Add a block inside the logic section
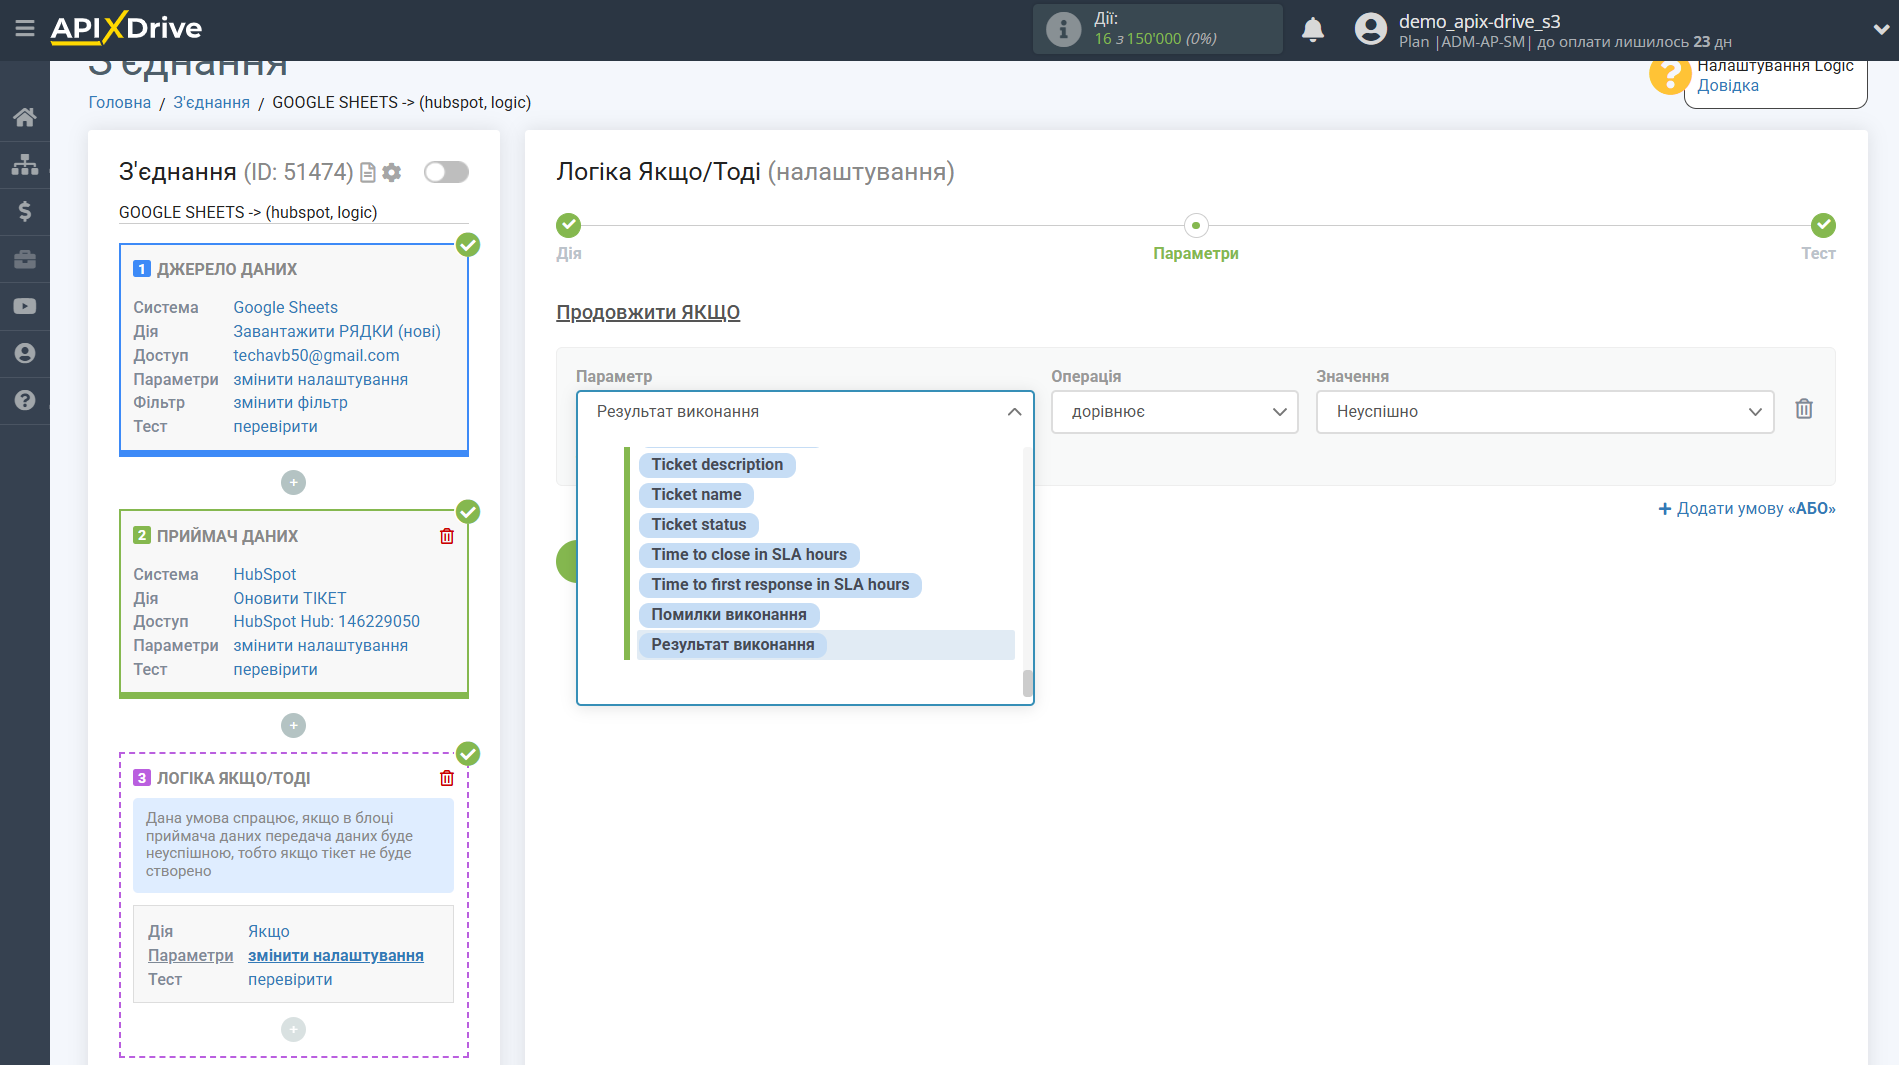The width and height of the screenshot is (1899, 1065). [x=293, y=1029]
